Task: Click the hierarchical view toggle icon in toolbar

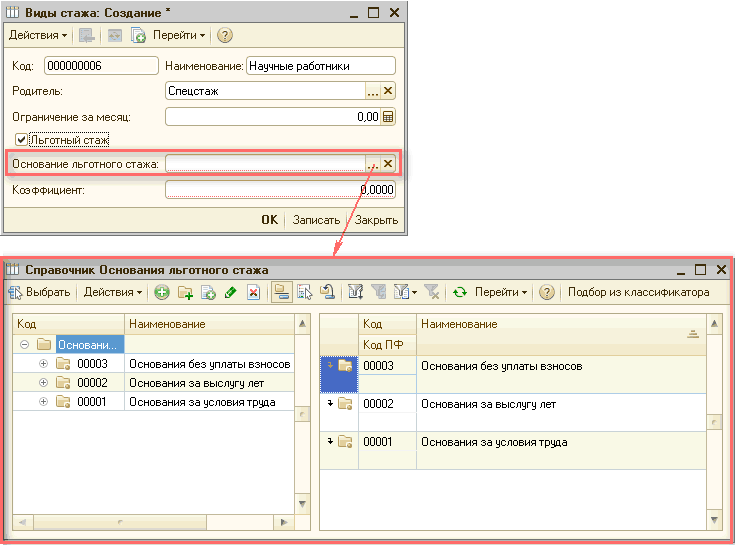Action: (281, 293)
